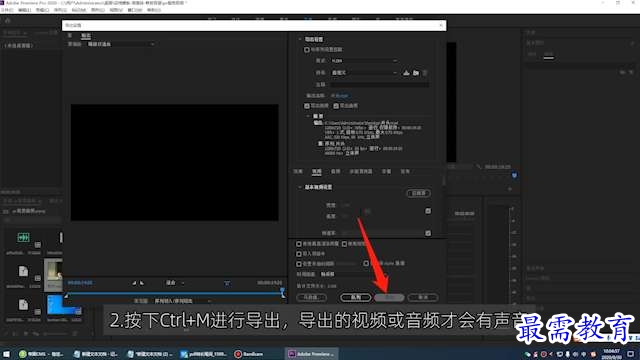Toggle the width/height match-source checkbox
This screenshot has height=360, width=640.
click(428, 211)
